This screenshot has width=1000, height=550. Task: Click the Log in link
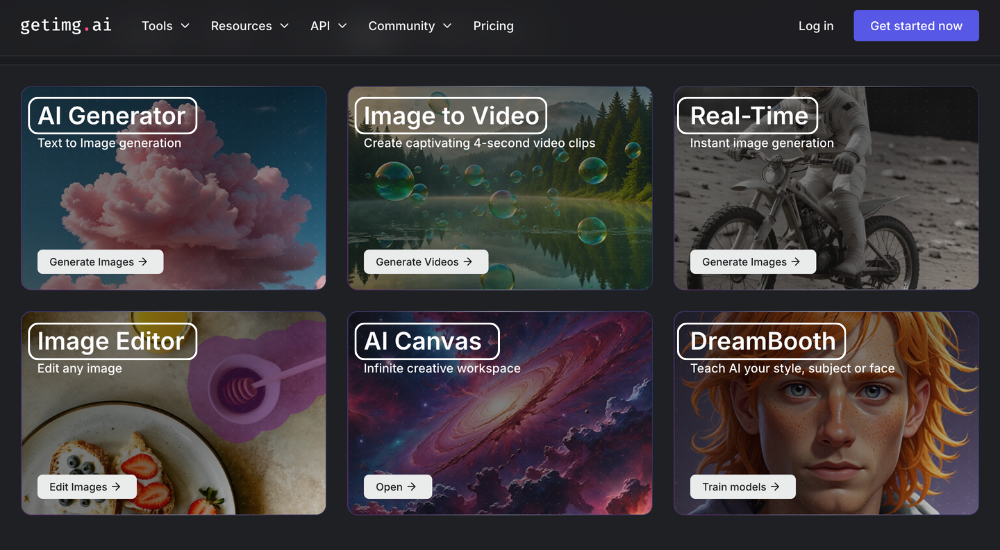[816, 26]
